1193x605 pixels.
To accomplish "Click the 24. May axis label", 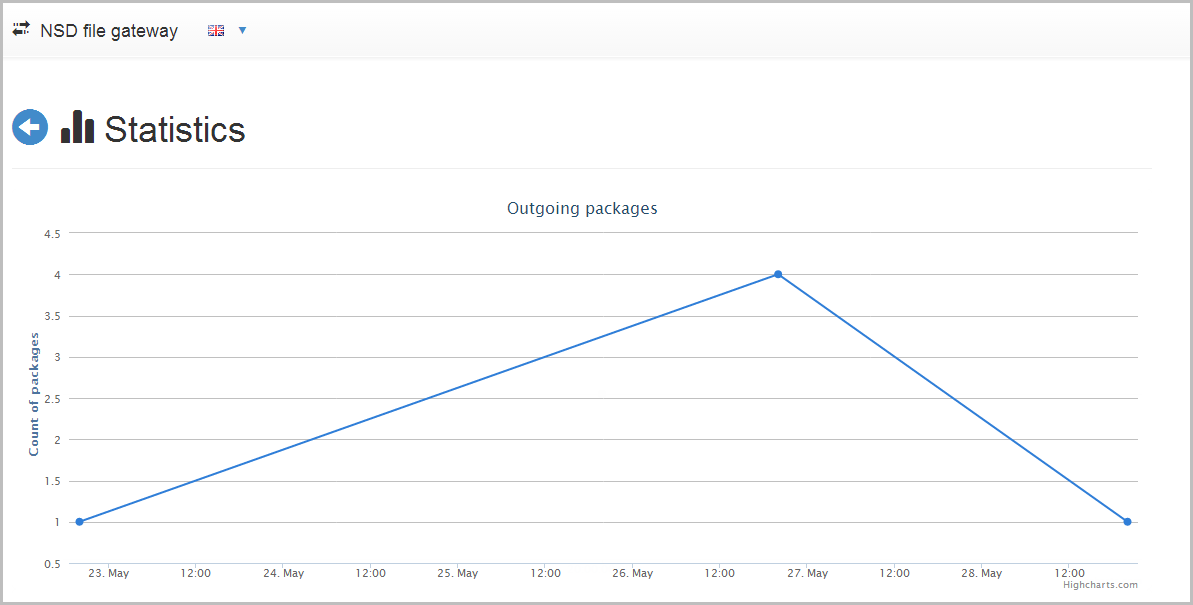I will pyautogui.click(x=283, y=573).
